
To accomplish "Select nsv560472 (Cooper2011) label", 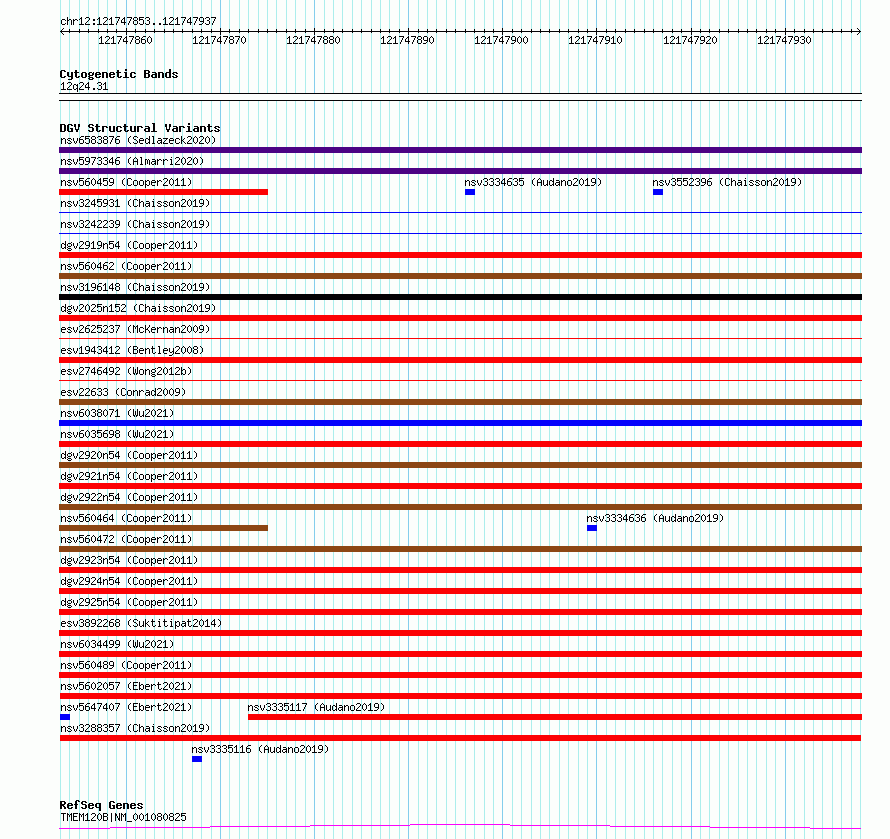I will (126, 539).
